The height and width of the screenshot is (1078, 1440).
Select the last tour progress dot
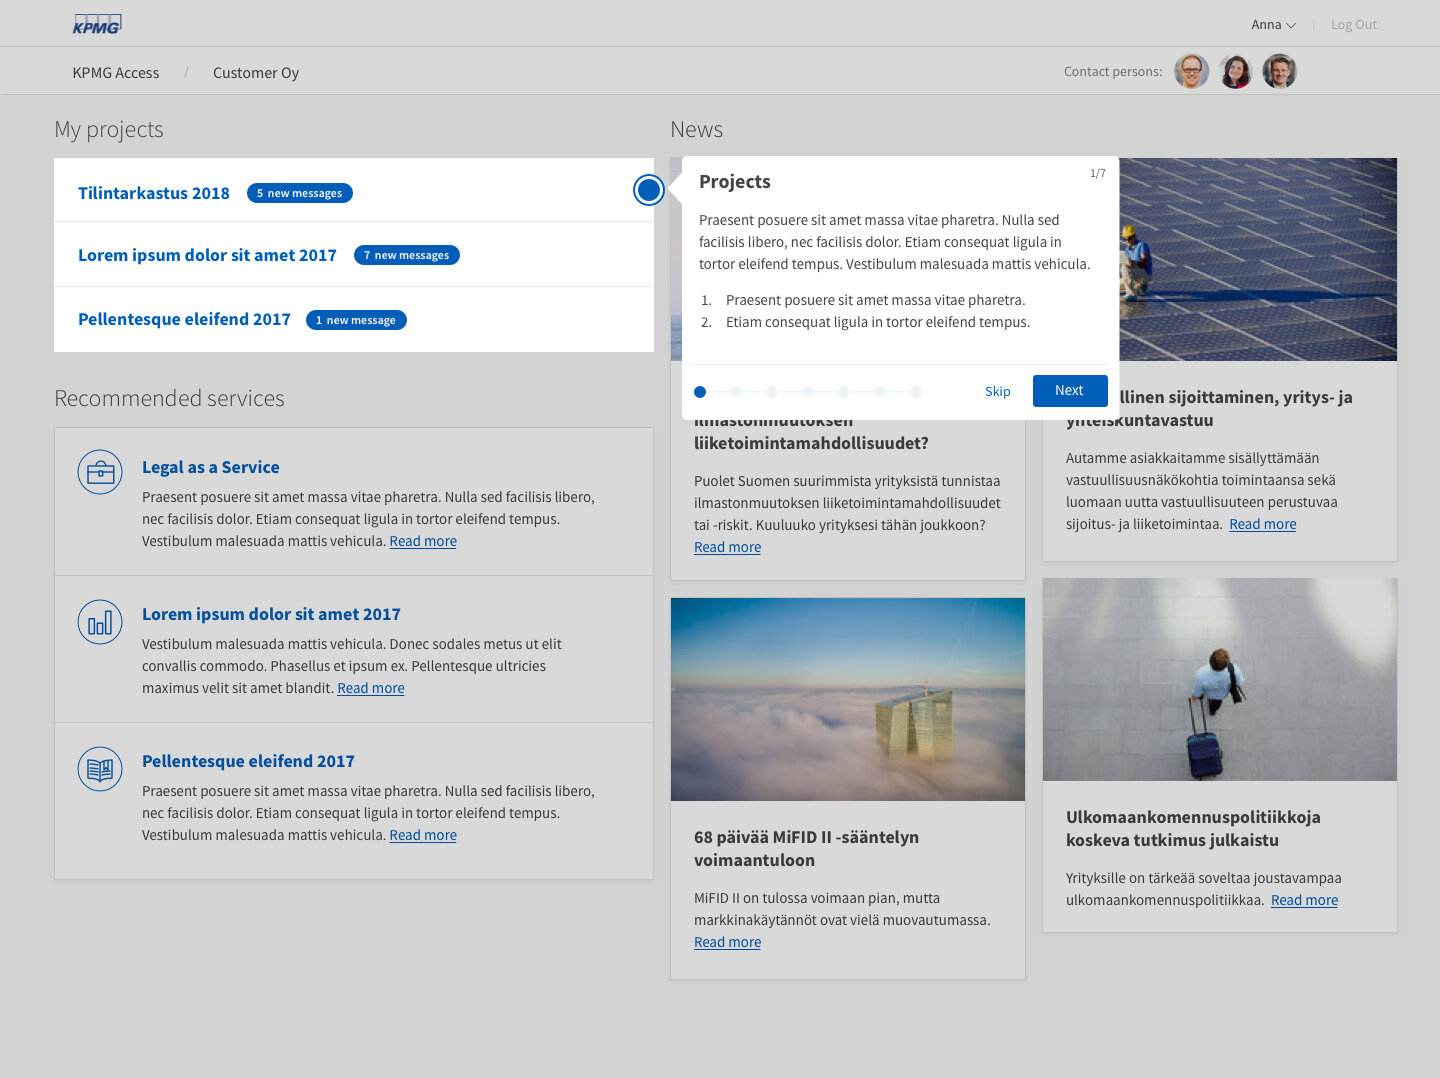916,392
